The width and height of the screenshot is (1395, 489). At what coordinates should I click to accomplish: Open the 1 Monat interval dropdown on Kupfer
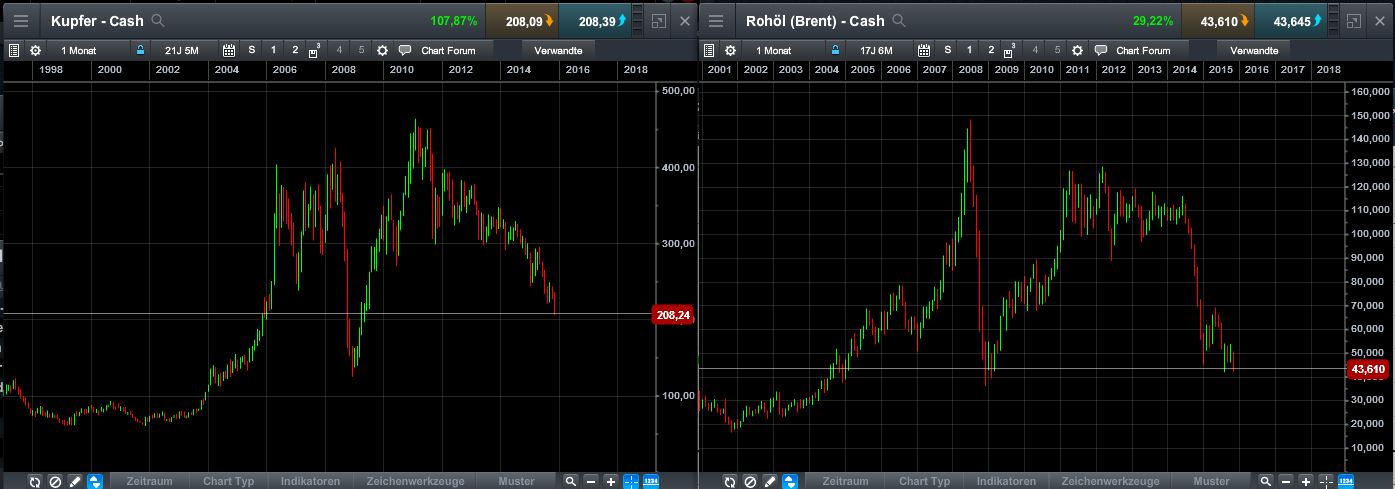click(x=89, y=50)
